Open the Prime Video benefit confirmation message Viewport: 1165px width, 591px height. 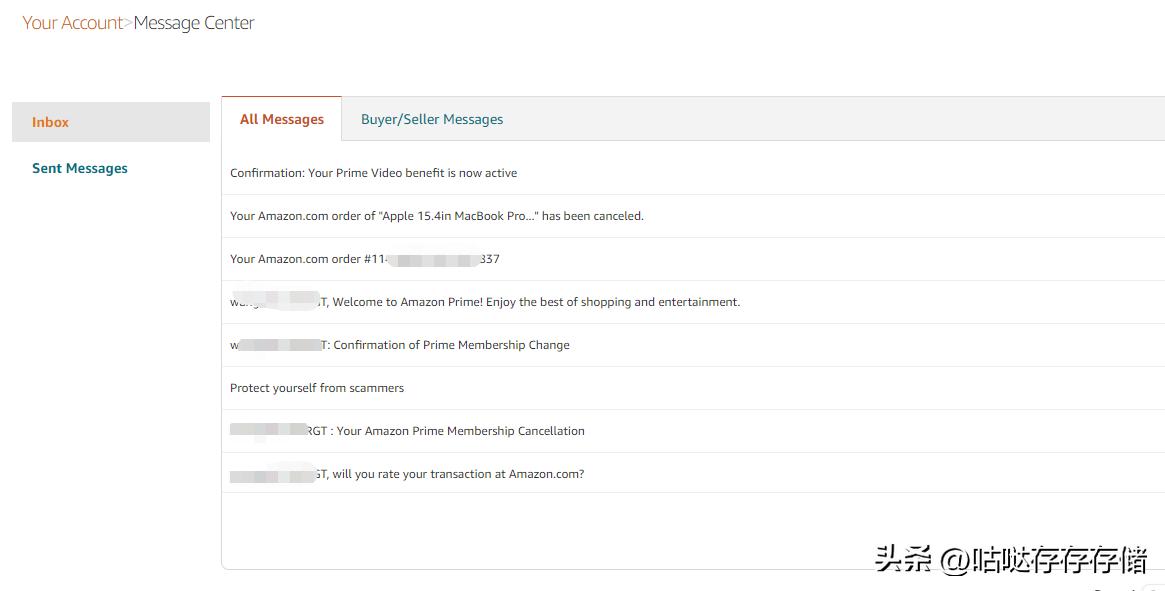pos(373,173)
